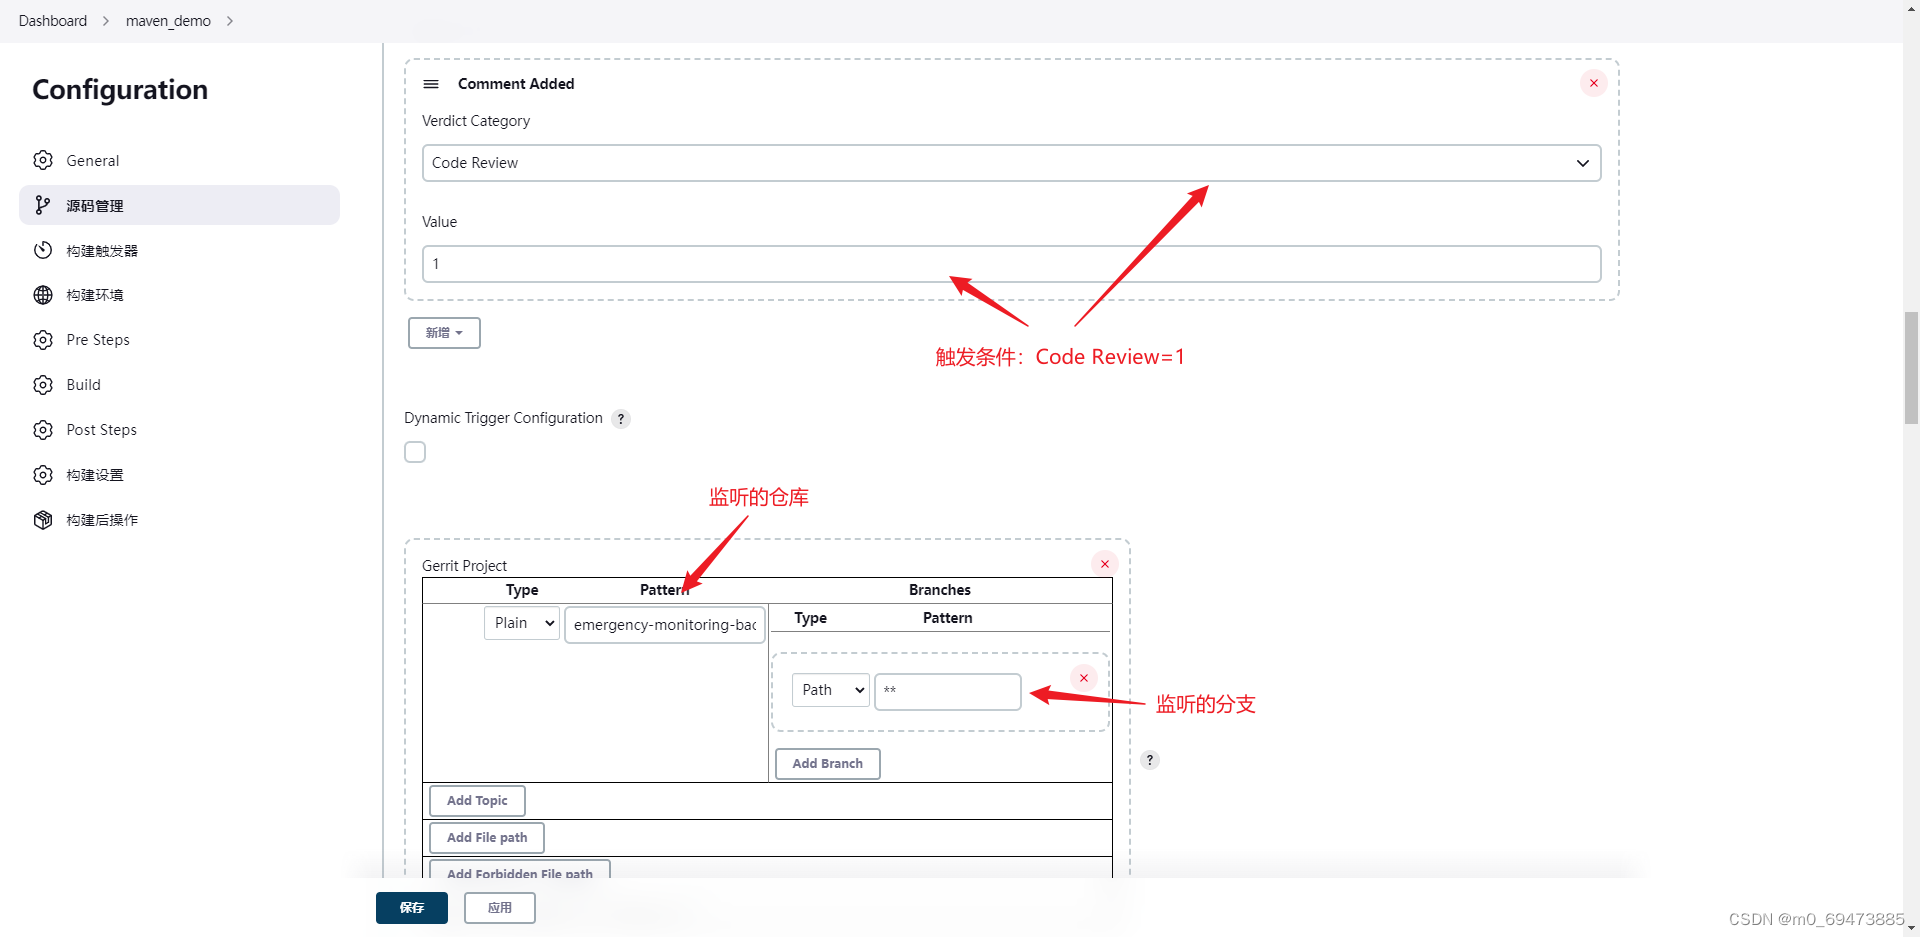Click the Post Steps icon in sidebar
This screenshot has height=937, width=1920.
43,429
